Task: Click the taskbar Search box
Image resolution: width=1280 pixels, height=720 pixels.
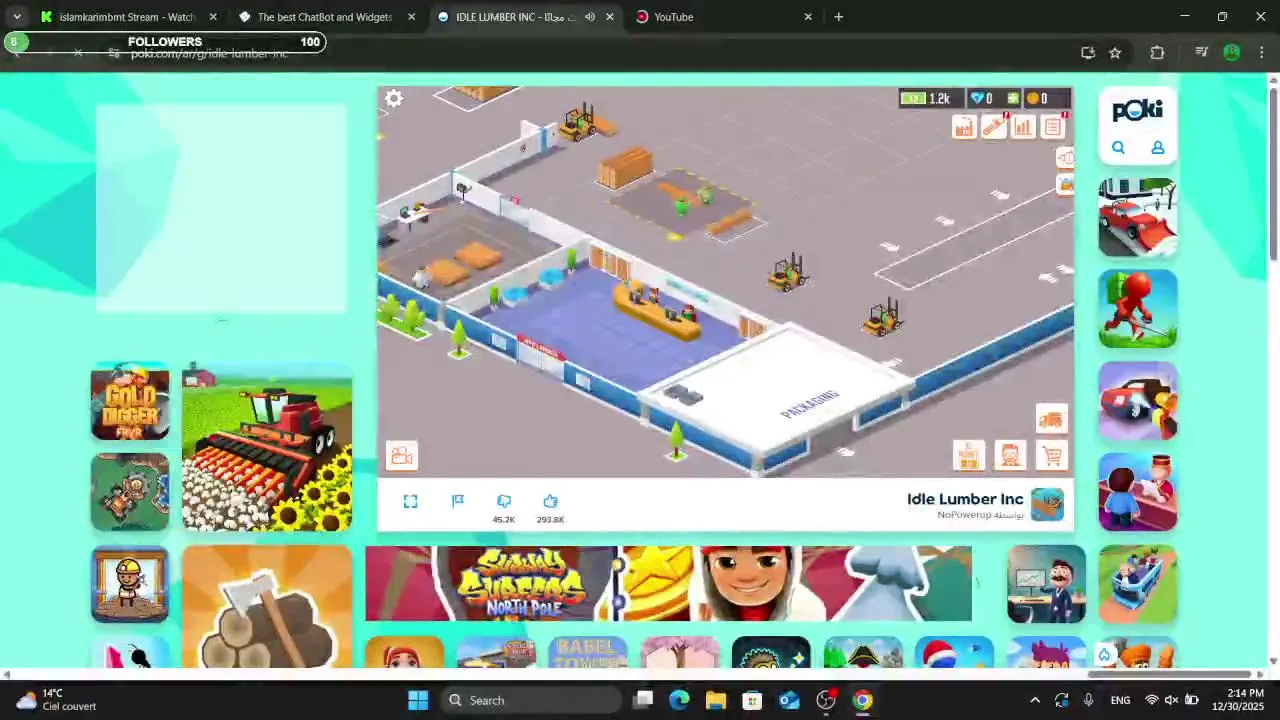Action: (x=530, y=700)
